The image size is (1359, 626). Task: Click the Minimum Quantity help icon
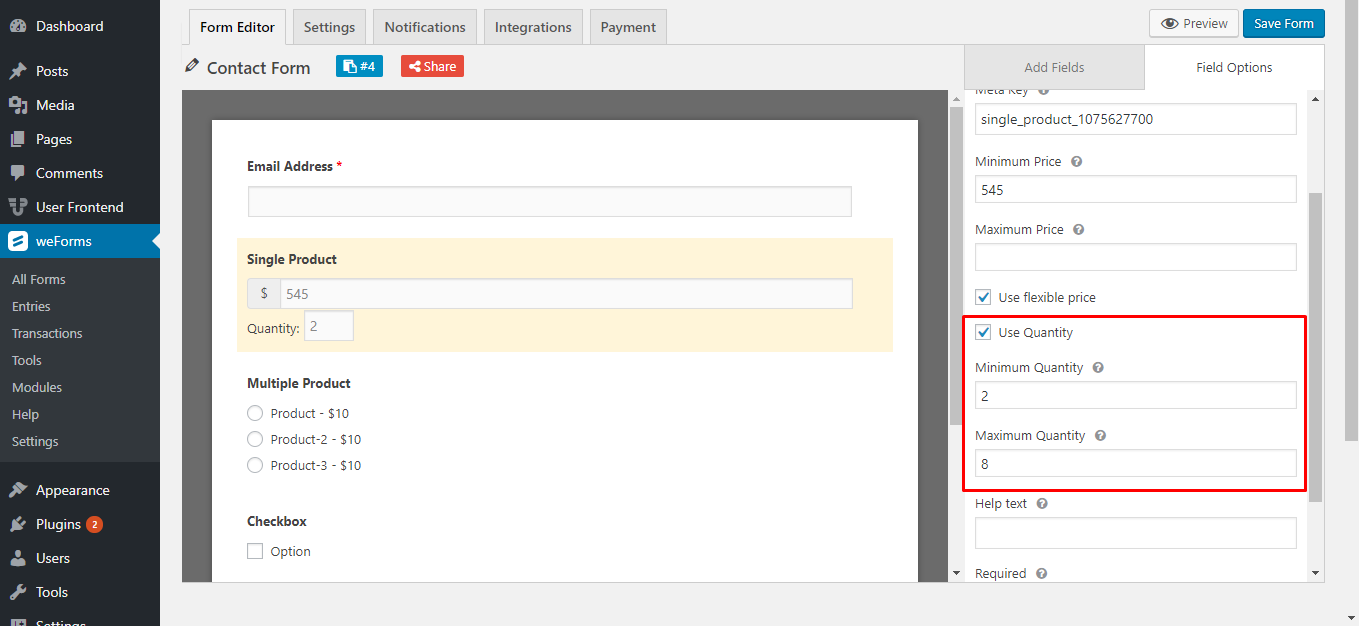(x=1098, y=367)
